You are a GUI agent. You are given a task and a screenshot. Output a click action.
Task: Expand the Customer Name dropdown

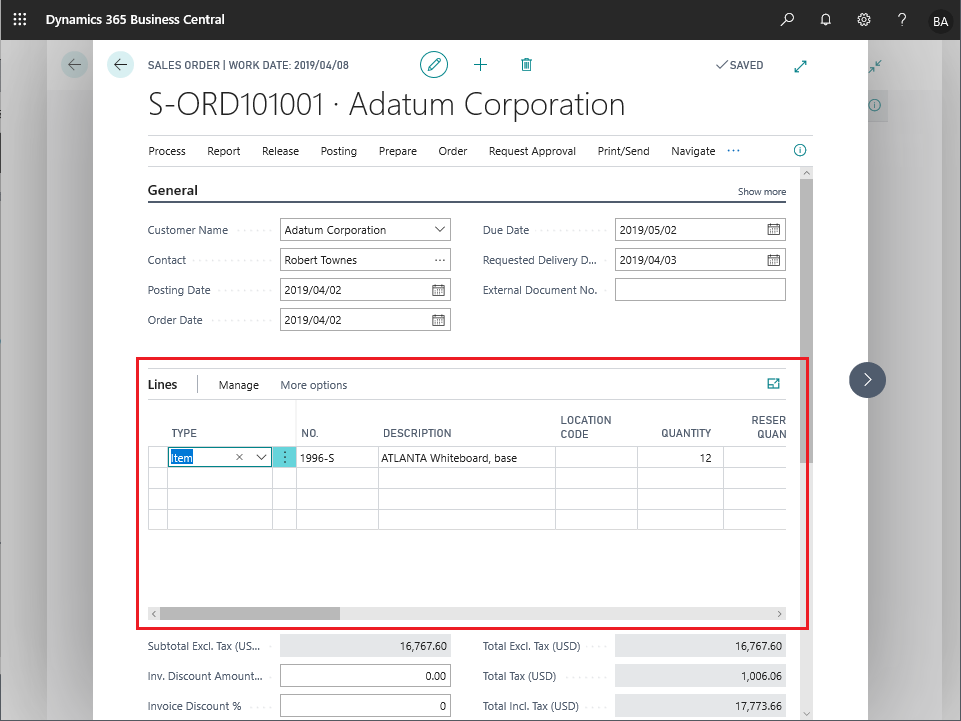click(439, 230)
